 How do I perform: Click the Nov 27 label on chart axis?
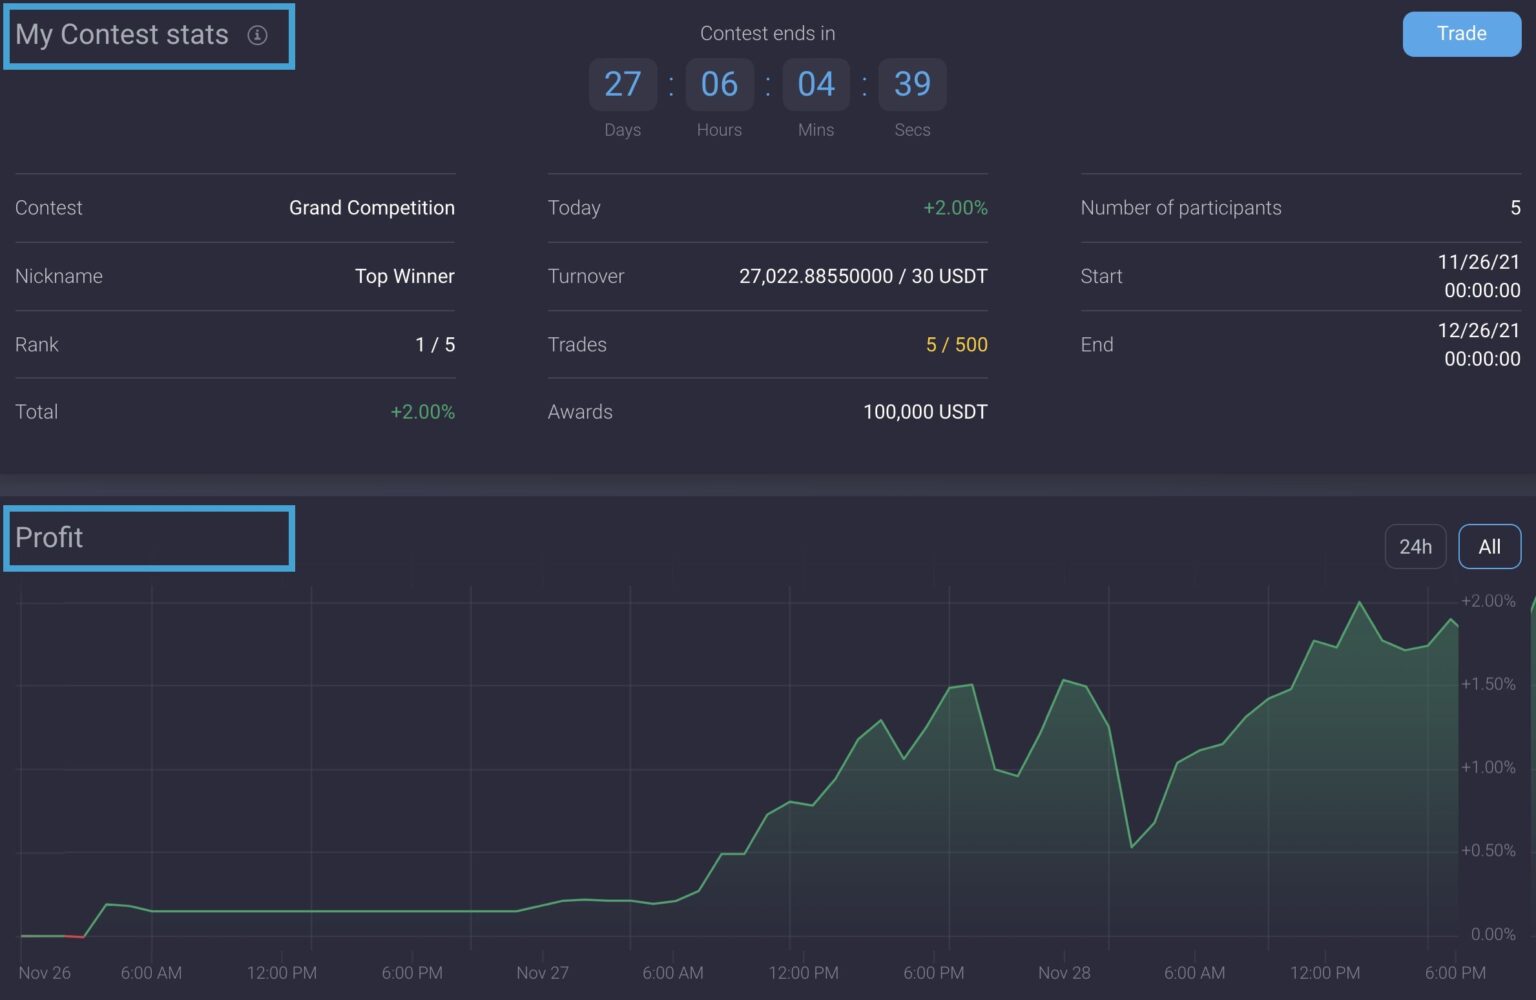click(x=542, y=973)
